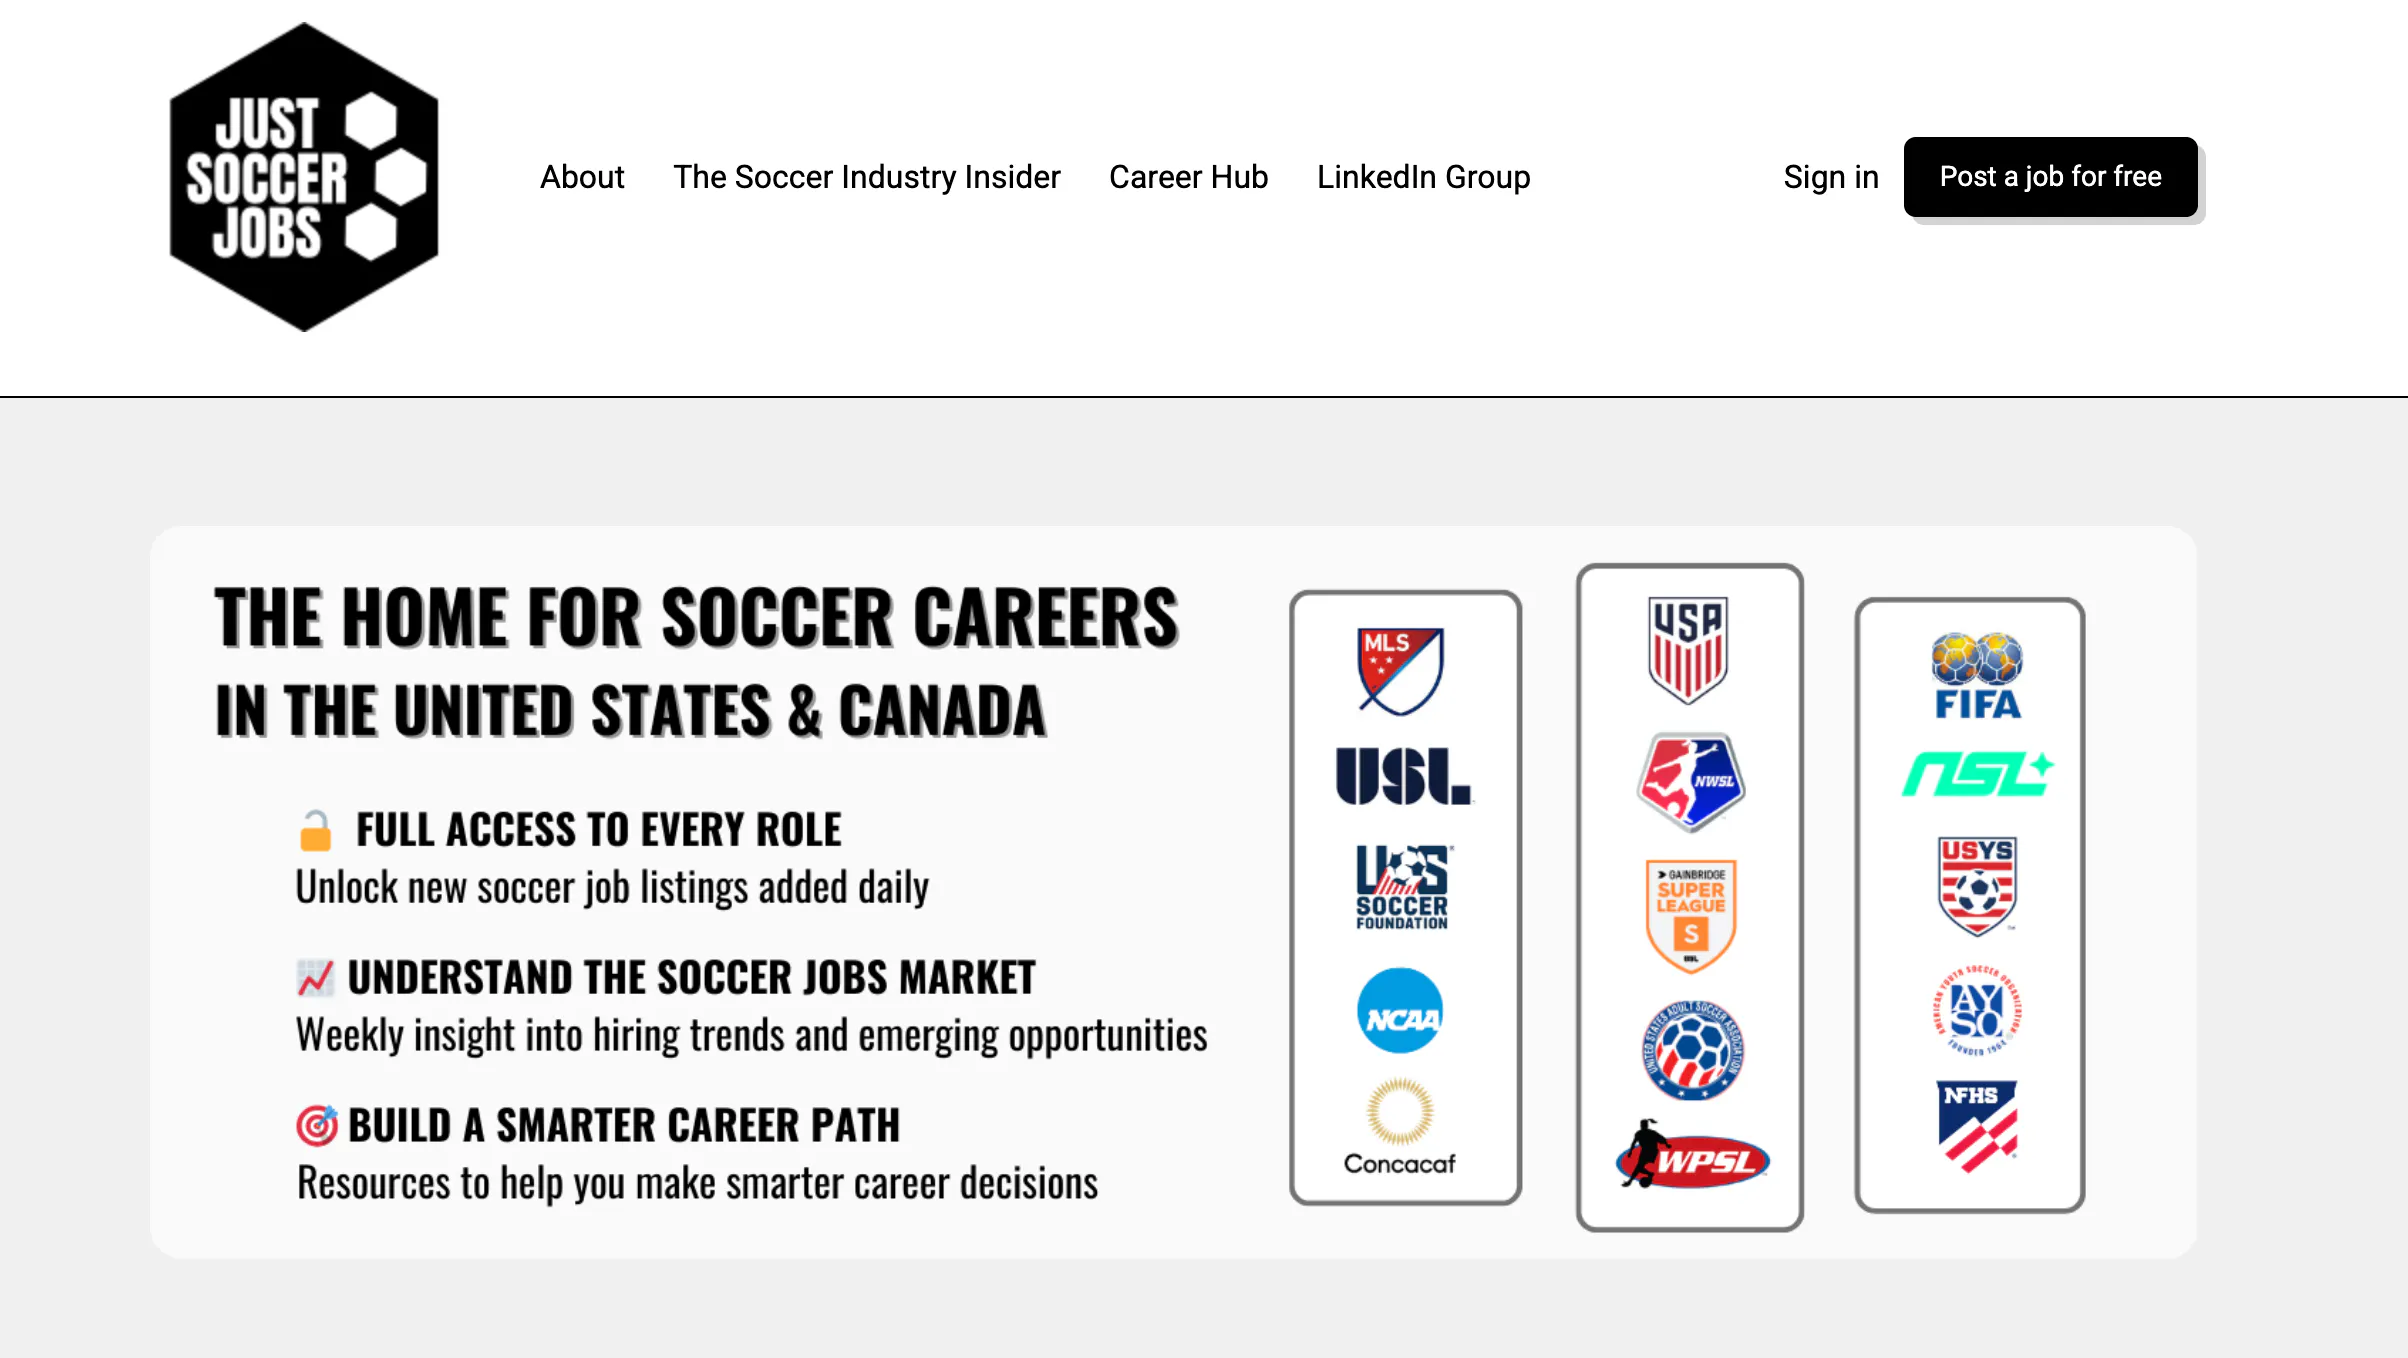The image size is (2408, 1358).
Task: Click Sign in
Action: pyautogui.click(x=1831, y=177)
